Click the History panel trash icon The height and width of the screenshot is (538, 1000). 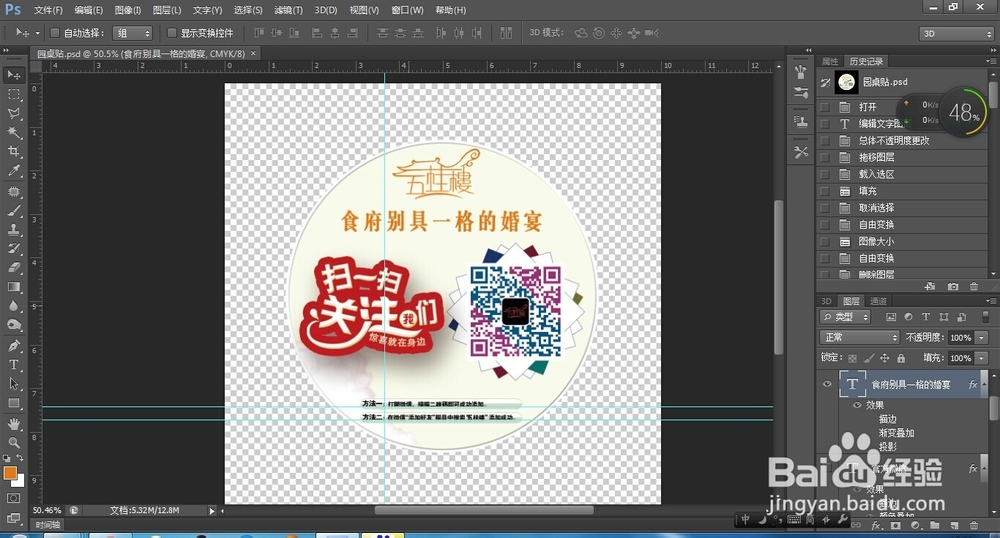974,287
